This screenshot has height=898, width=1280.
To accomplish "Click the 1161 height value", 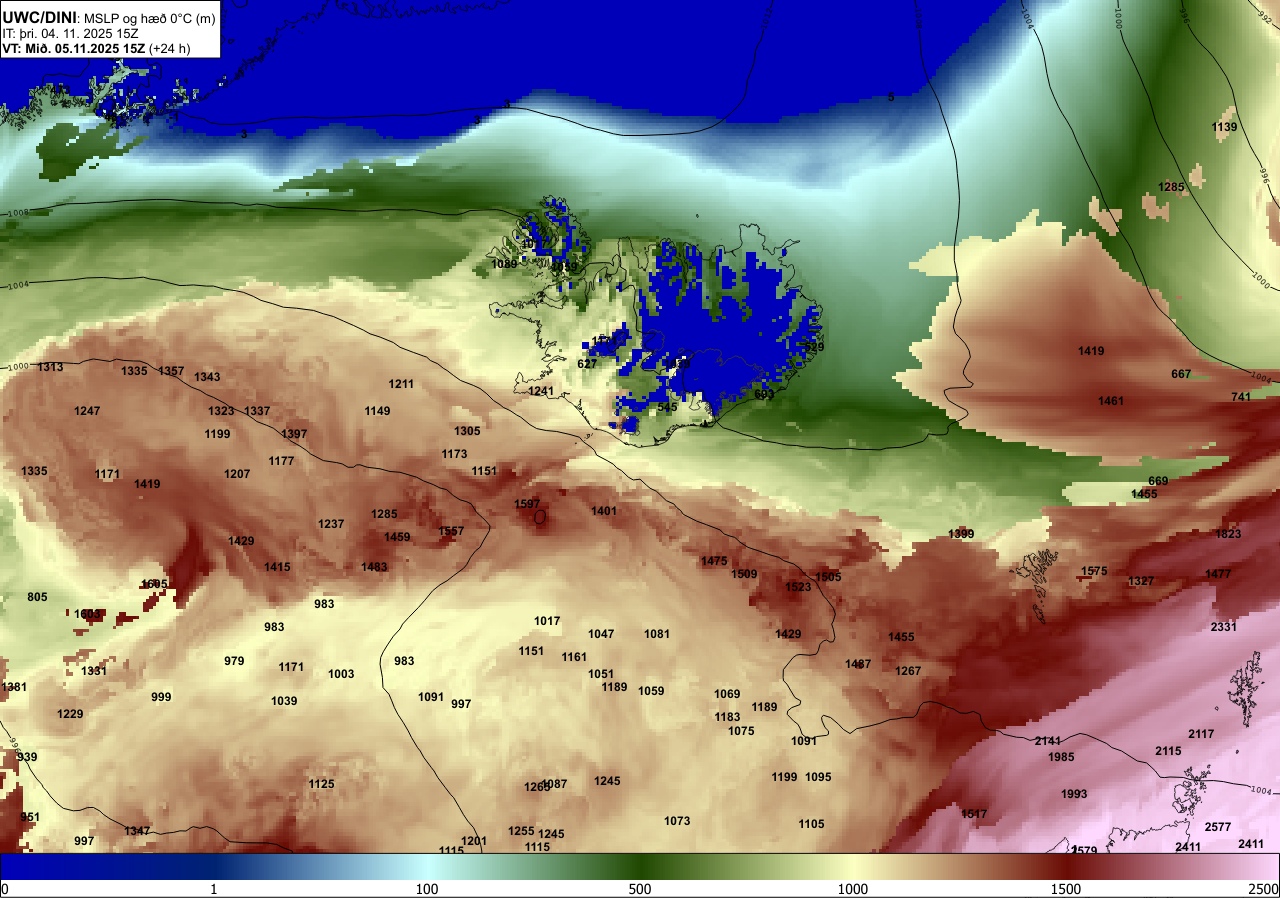I will [x=574, y=657].
